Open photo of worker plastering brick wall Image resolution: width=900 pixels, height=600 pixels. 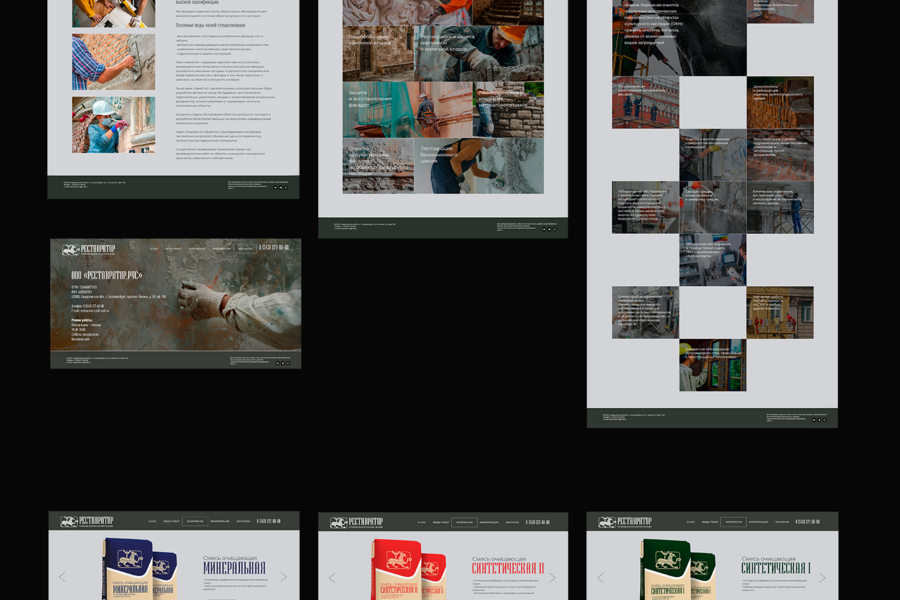coord(114,62)
